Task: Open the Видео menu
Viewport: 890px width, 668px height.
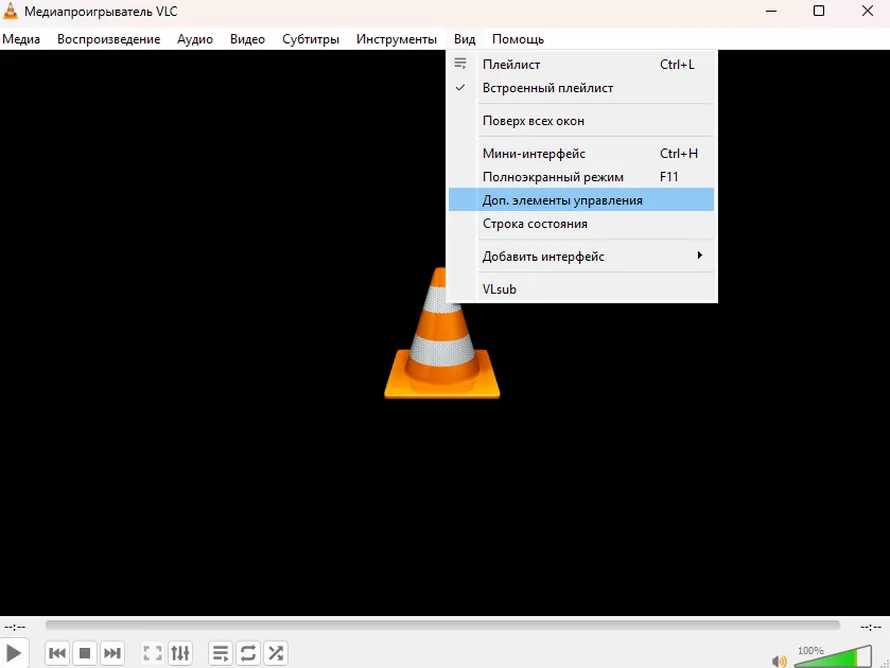Action: click(247, 39)
